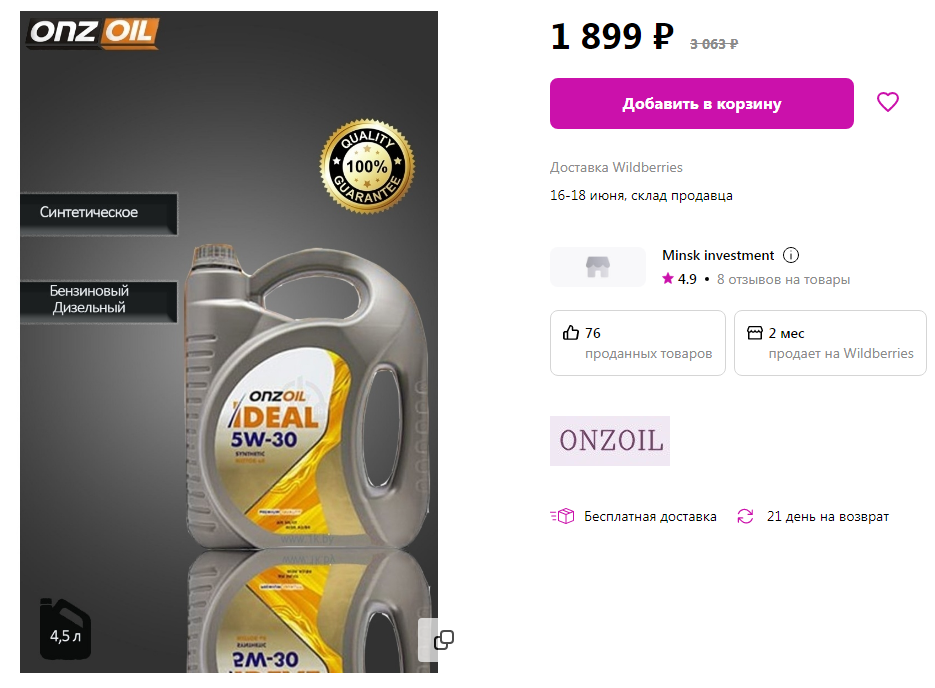Open the 8 отзывов на товары link
The height and width of the screenshot is (688, 935).
(x=783, y=279)
